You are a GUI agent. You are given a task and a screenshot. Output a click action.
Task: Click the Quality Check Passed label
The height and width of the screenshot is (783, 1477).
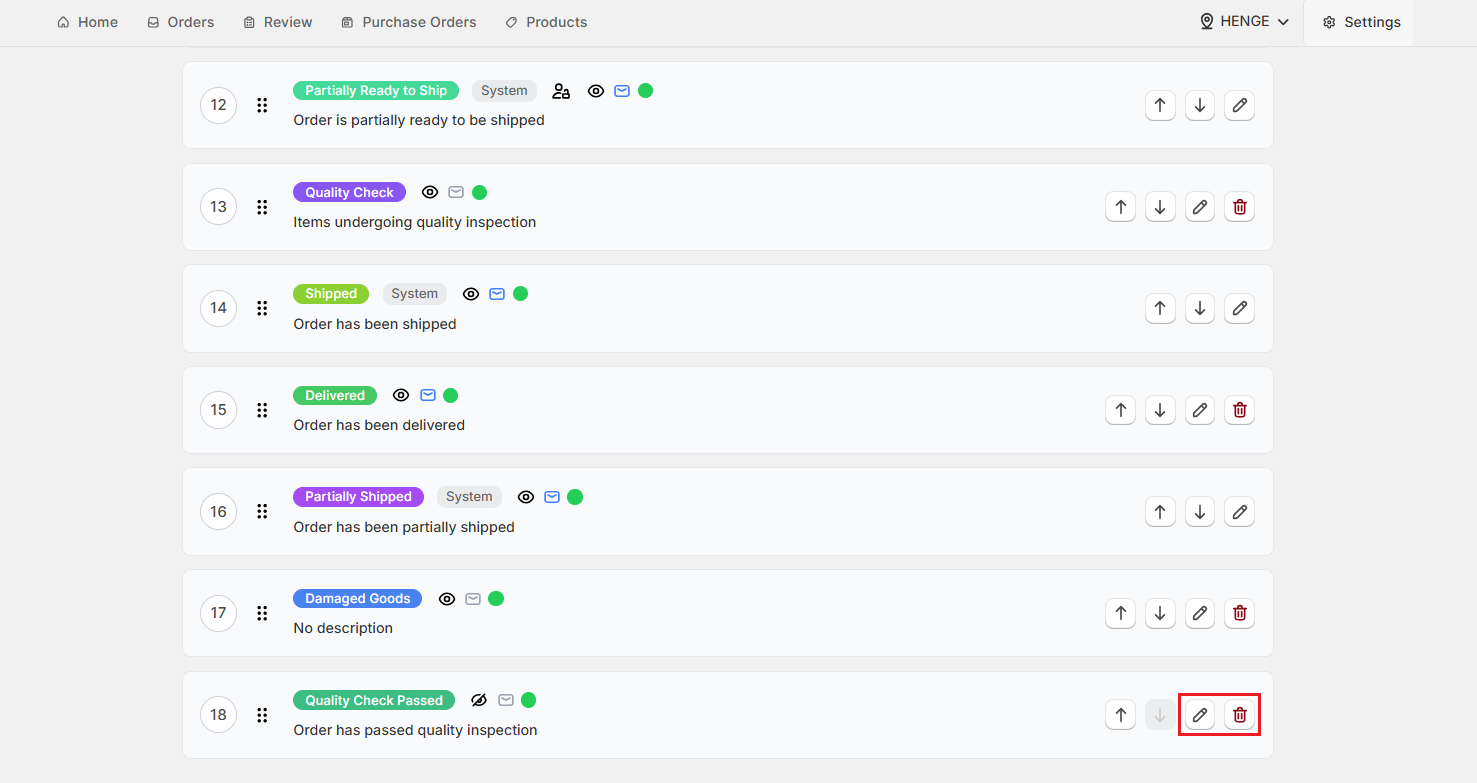pos(374,700)
